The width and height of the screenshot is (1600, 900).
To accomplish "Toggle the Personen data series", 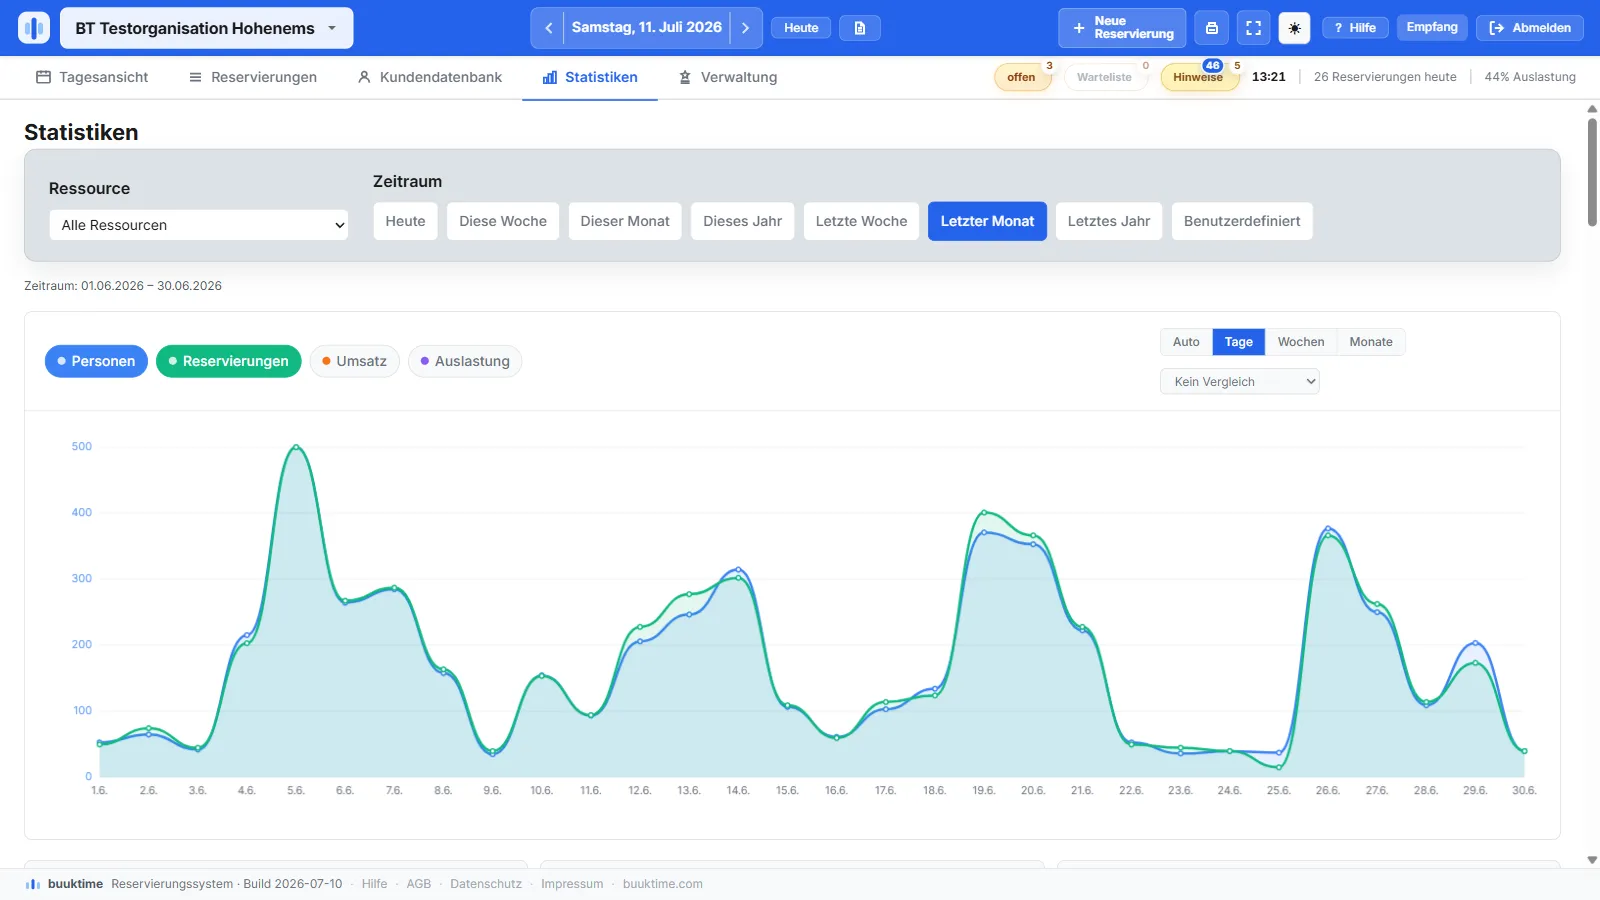I will (x=96, y=361).
